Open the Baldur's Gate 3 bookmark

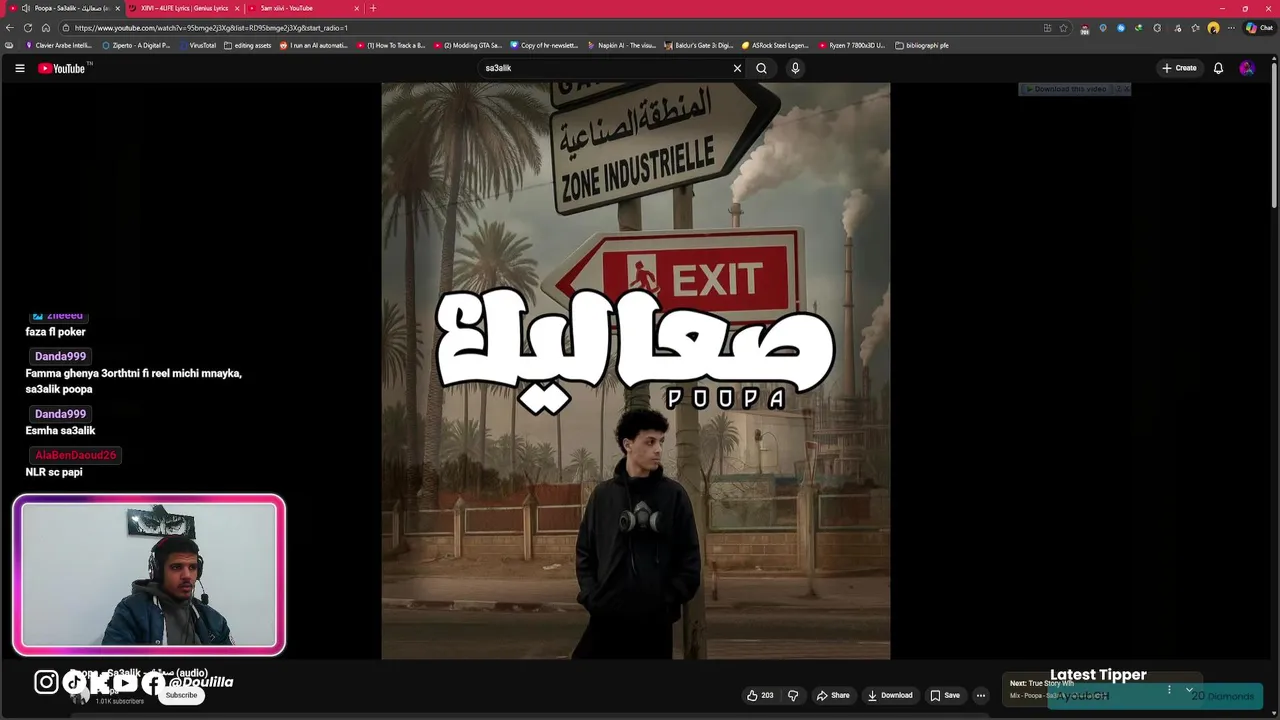[698, 45]
